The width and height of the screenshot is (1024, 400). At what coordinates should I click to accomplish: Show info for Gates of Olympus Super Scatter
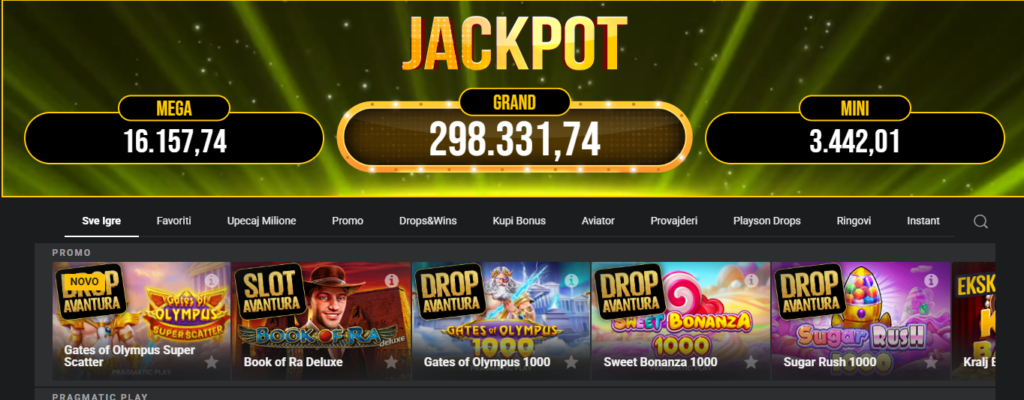211,280
